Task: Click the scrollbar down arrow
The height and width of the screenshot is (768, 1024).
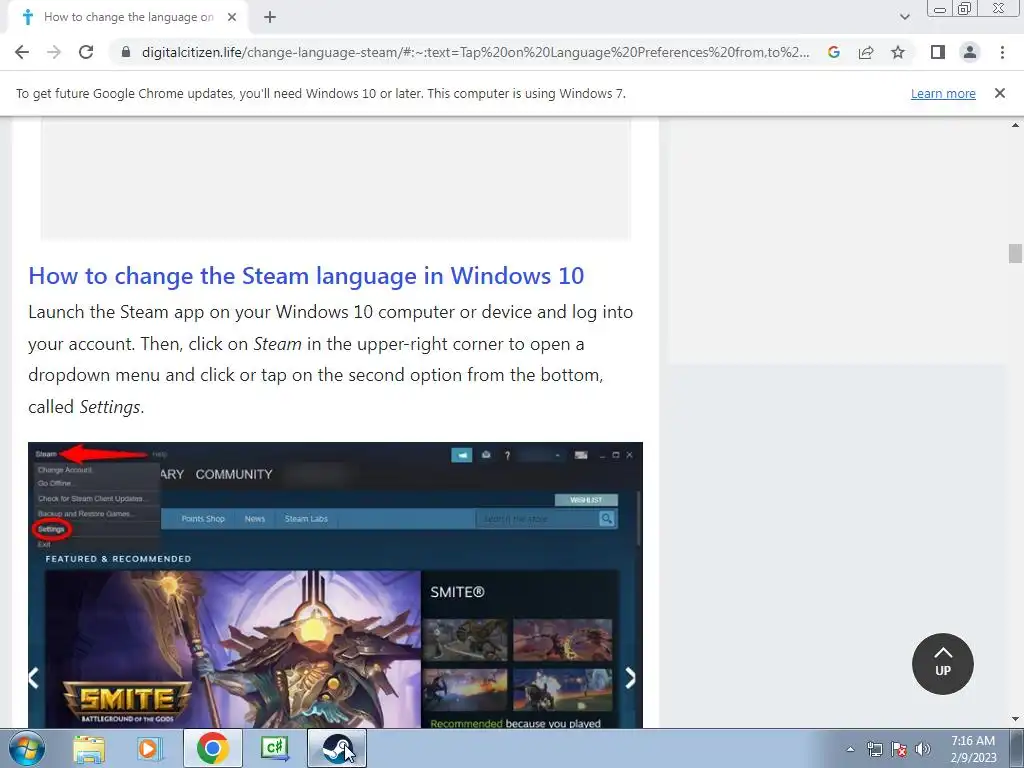Action: [1015, 720]
